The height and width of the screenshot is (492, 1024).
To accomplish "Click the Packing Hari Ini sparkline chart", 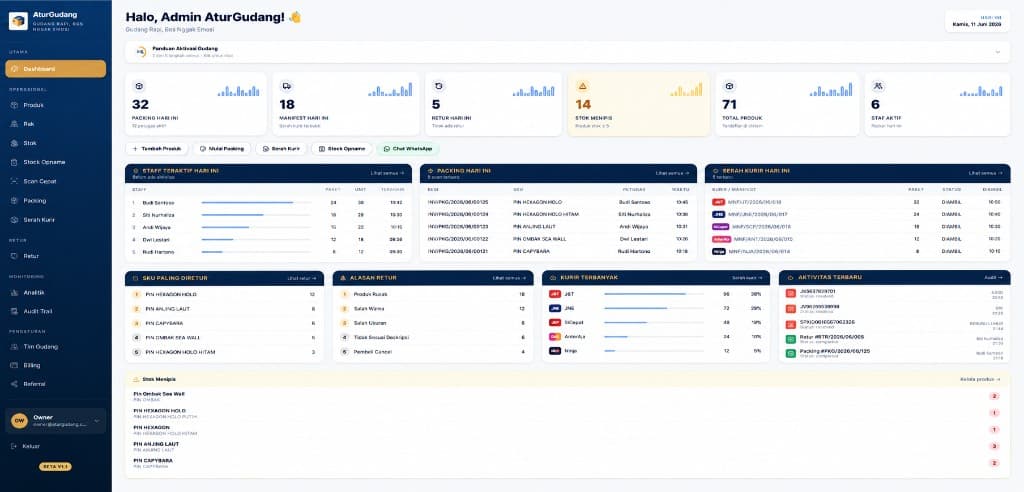I will coord(238,90).
